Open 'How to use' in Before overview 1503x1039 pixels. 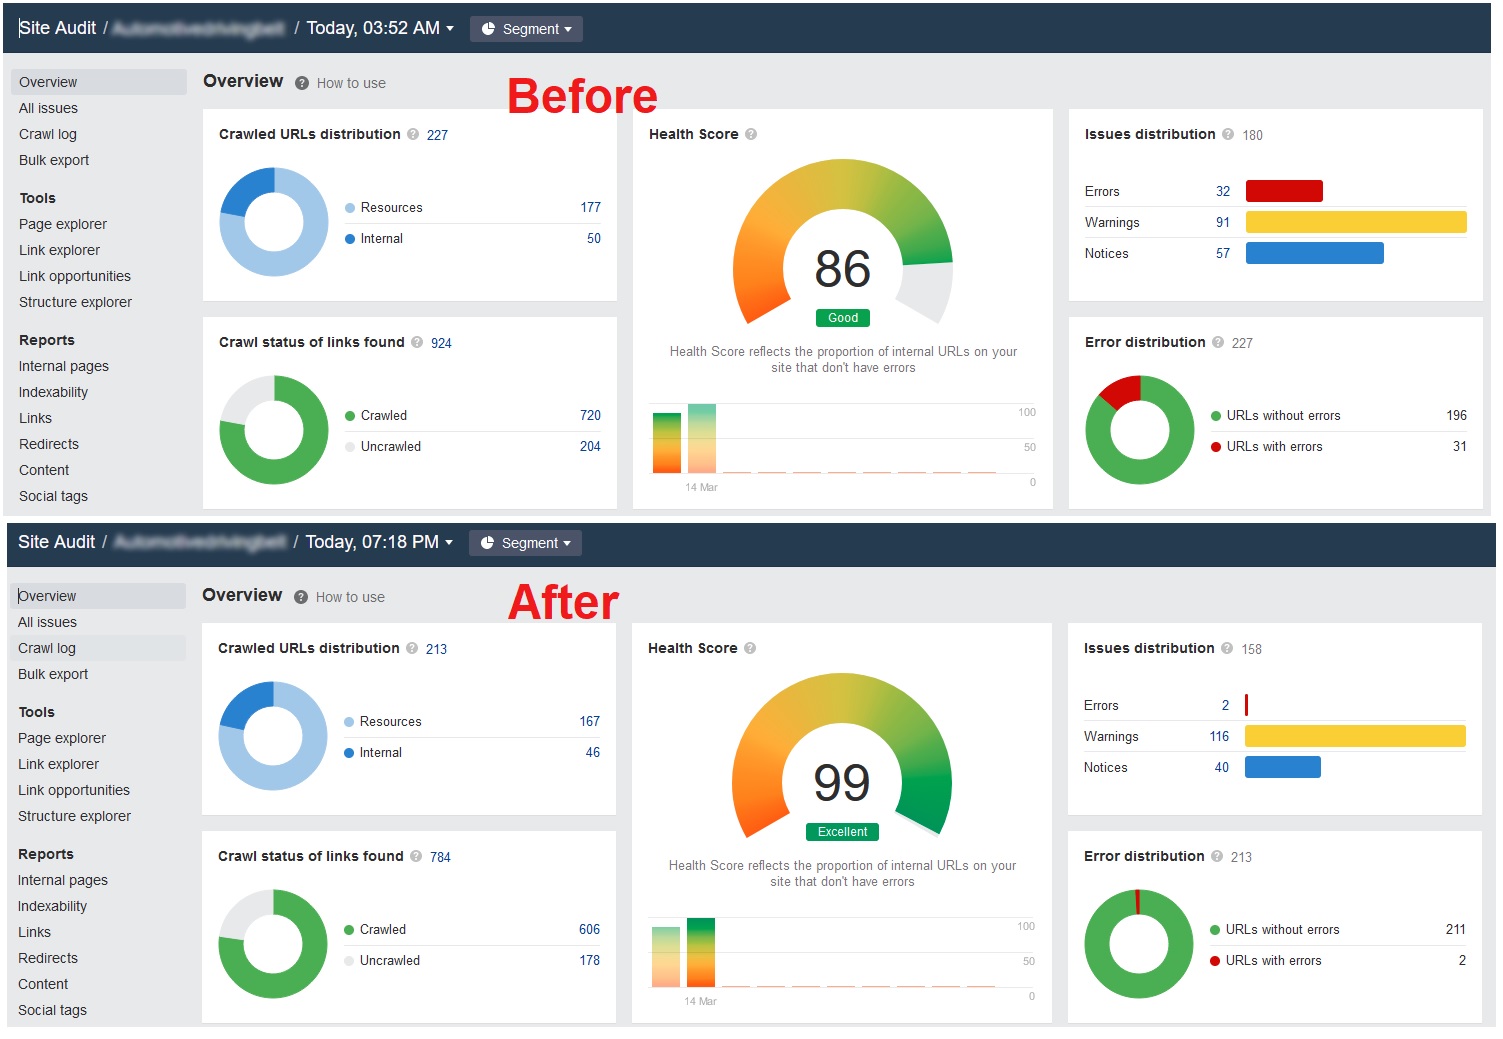click(351, 83)
